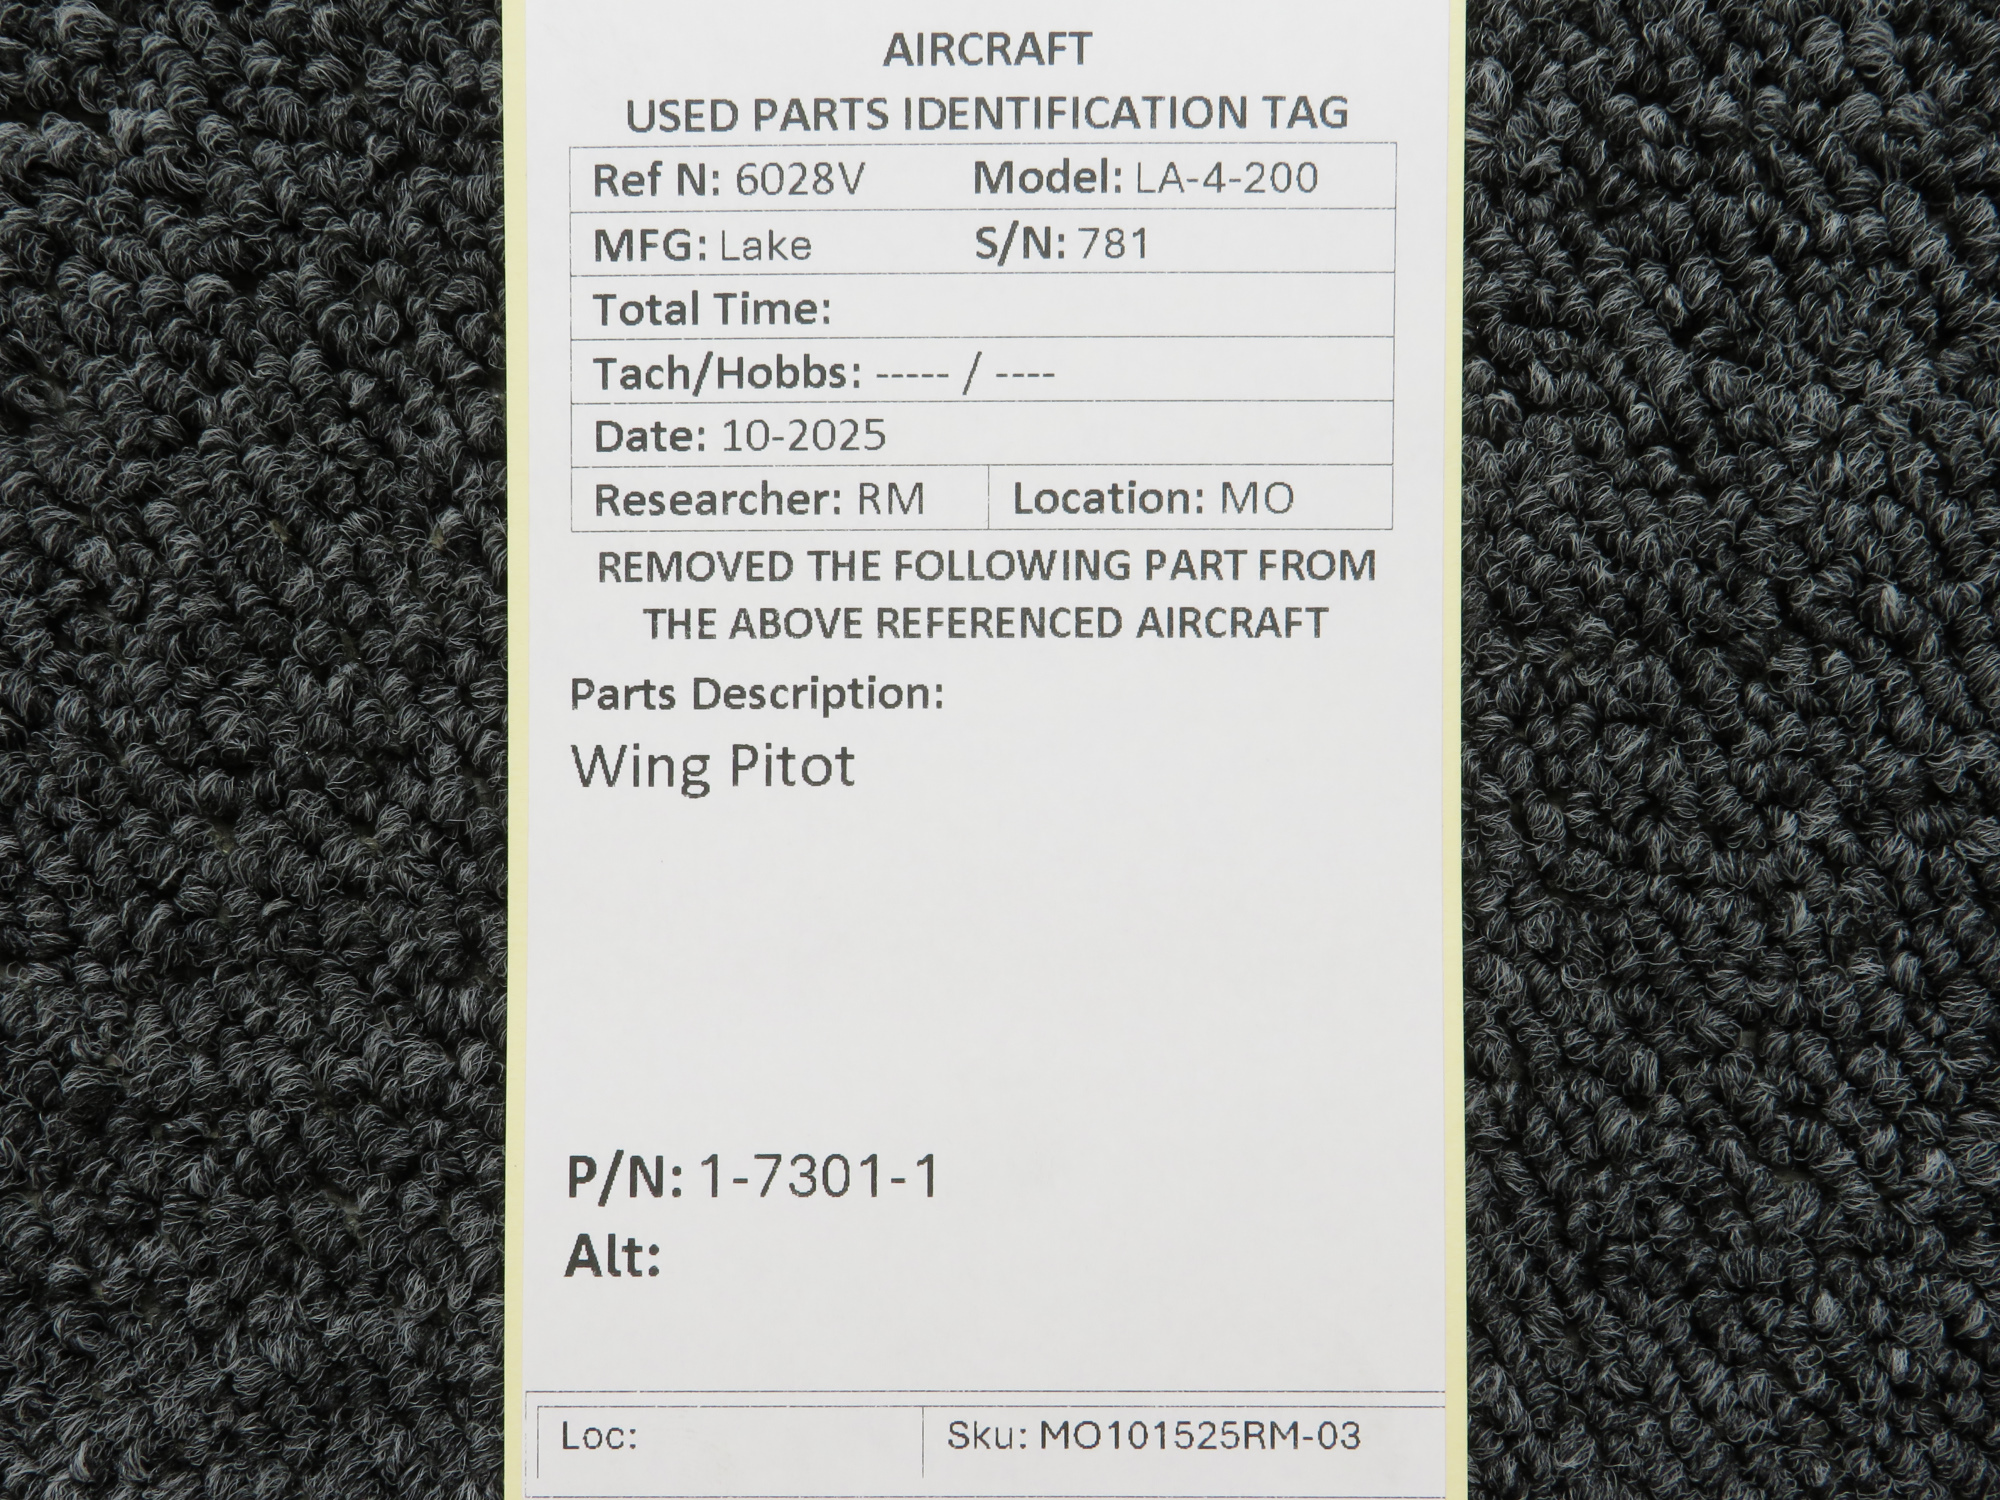Click THE ABOVE REFERENCED AIRCRAFT line
Screen dimensions: 2000x1500
(986, 623)
